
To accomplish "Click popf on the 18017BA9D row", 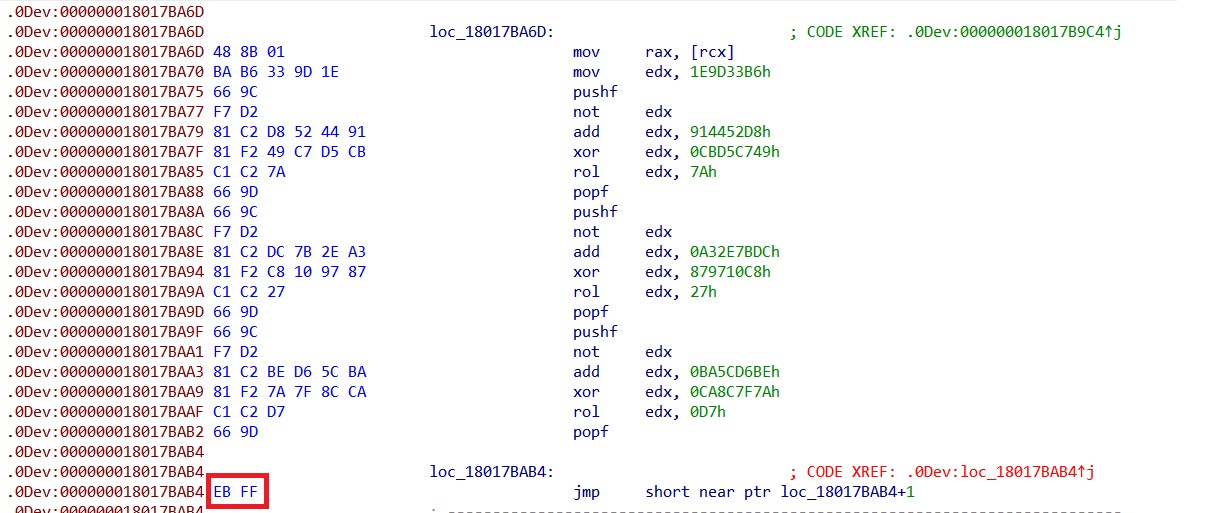I will [x=591, y=312].
